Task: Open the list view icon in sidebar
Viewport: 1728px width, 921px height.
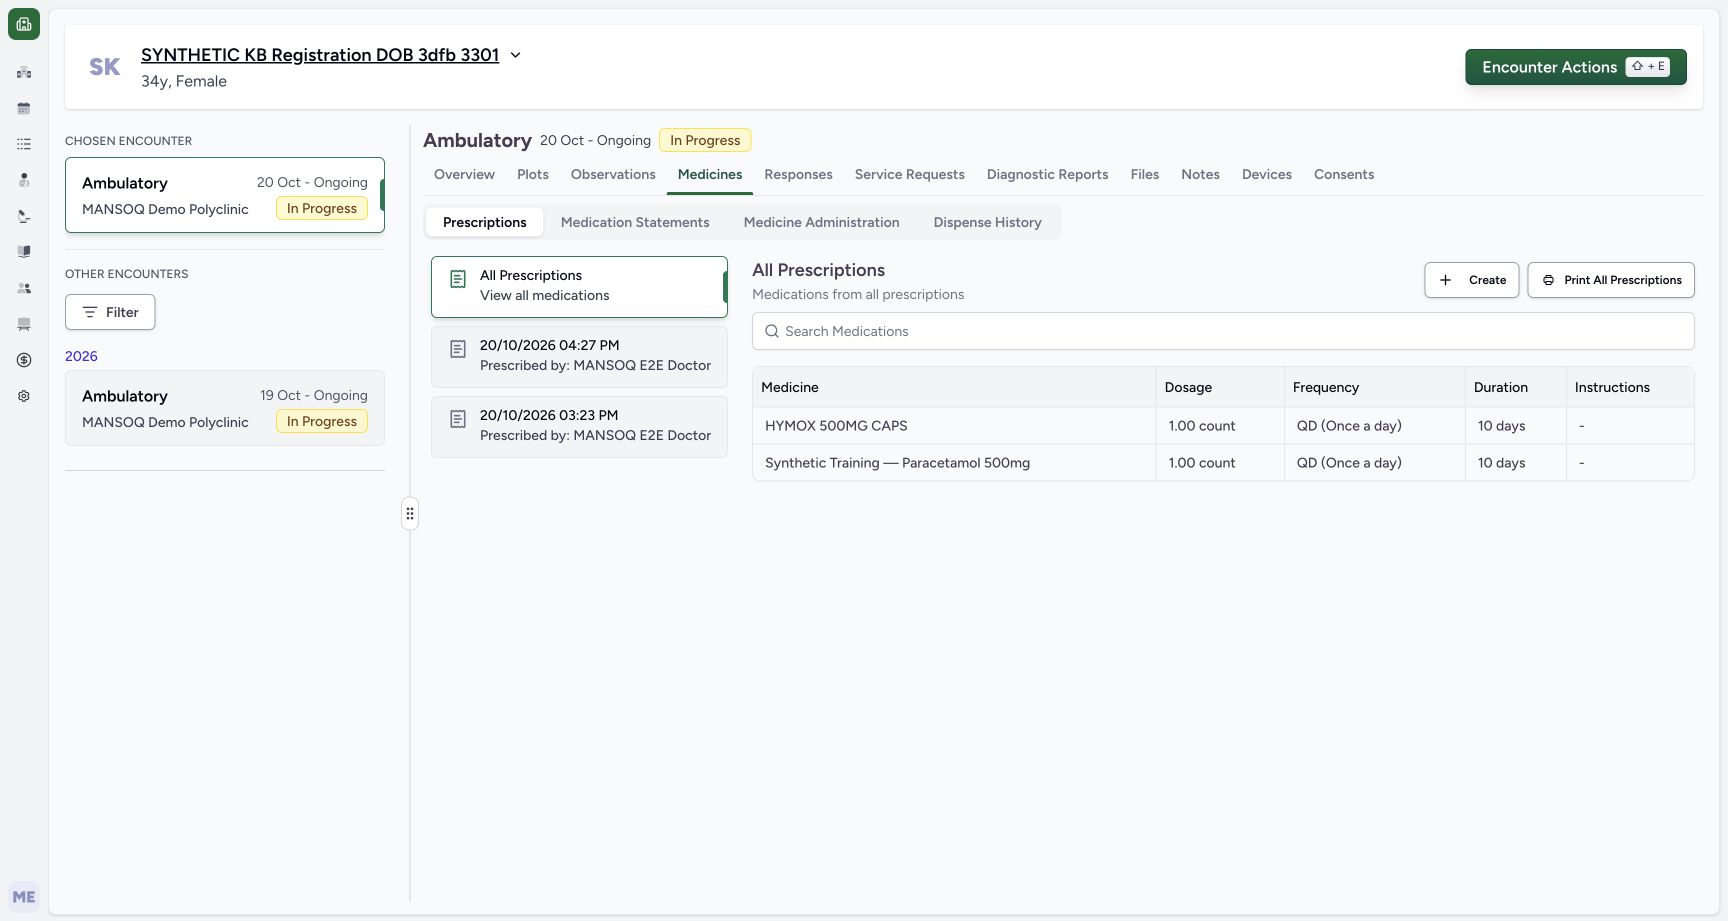Action: [24, 144]
